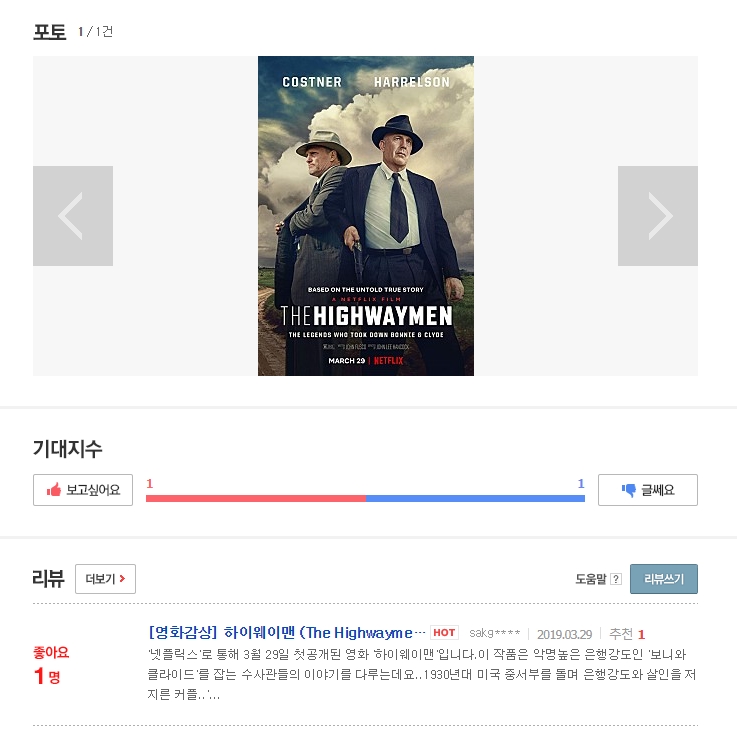Vote 보고싶어요 for the movie
This screenshot has width=737, height=744.
[83, 490]
